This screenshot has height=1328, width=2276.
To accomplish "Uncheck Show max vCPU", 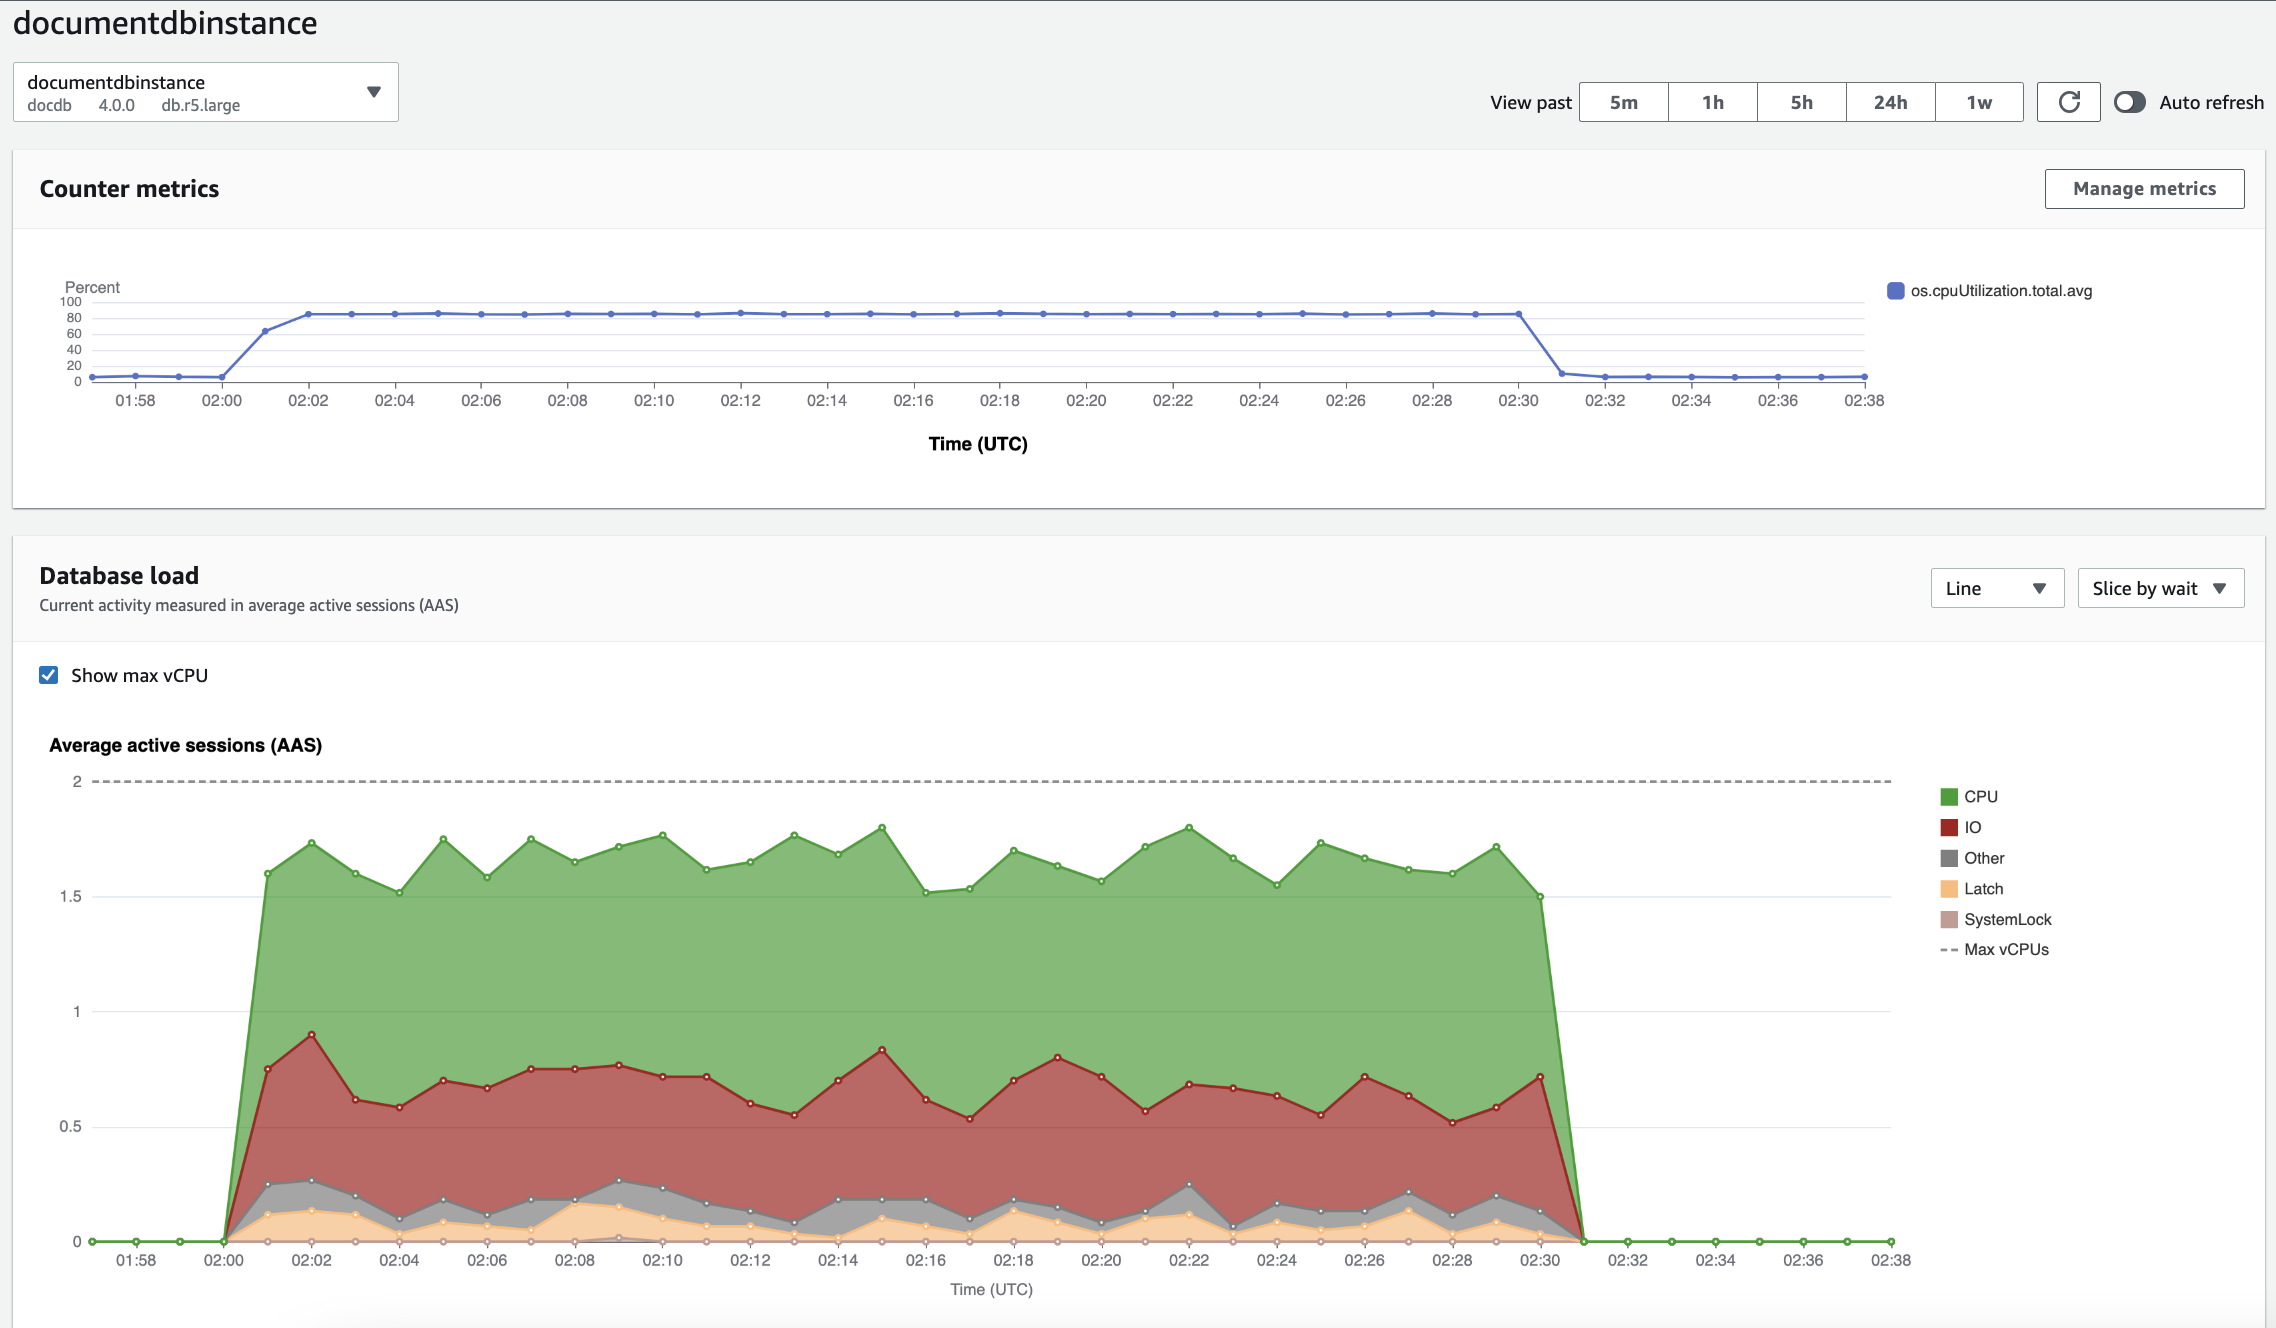I will 47,675.
